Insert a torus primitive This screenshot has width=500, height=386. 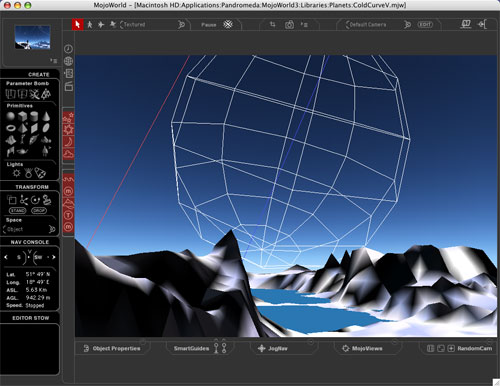pyautogui.click(x=11, y=128)
